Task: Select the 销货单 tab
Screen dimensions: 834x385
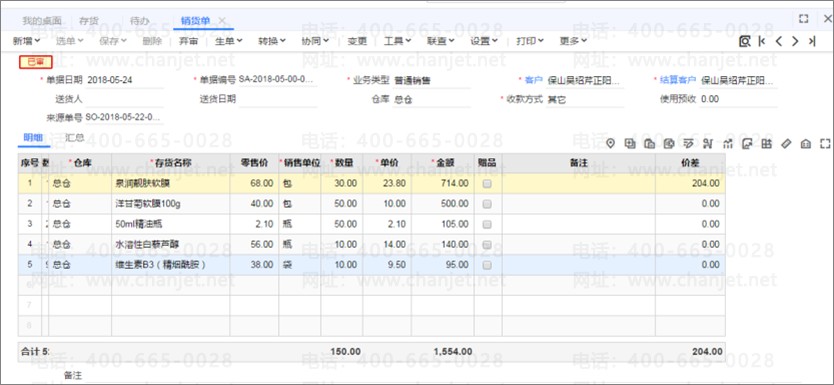Action: point(195,21)
